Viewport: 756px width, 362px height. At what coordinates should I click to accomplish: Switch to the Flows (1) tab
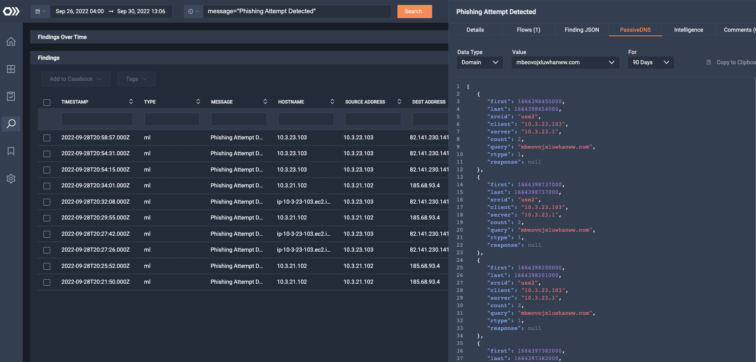pyautogui.click(x=528, y=30)
